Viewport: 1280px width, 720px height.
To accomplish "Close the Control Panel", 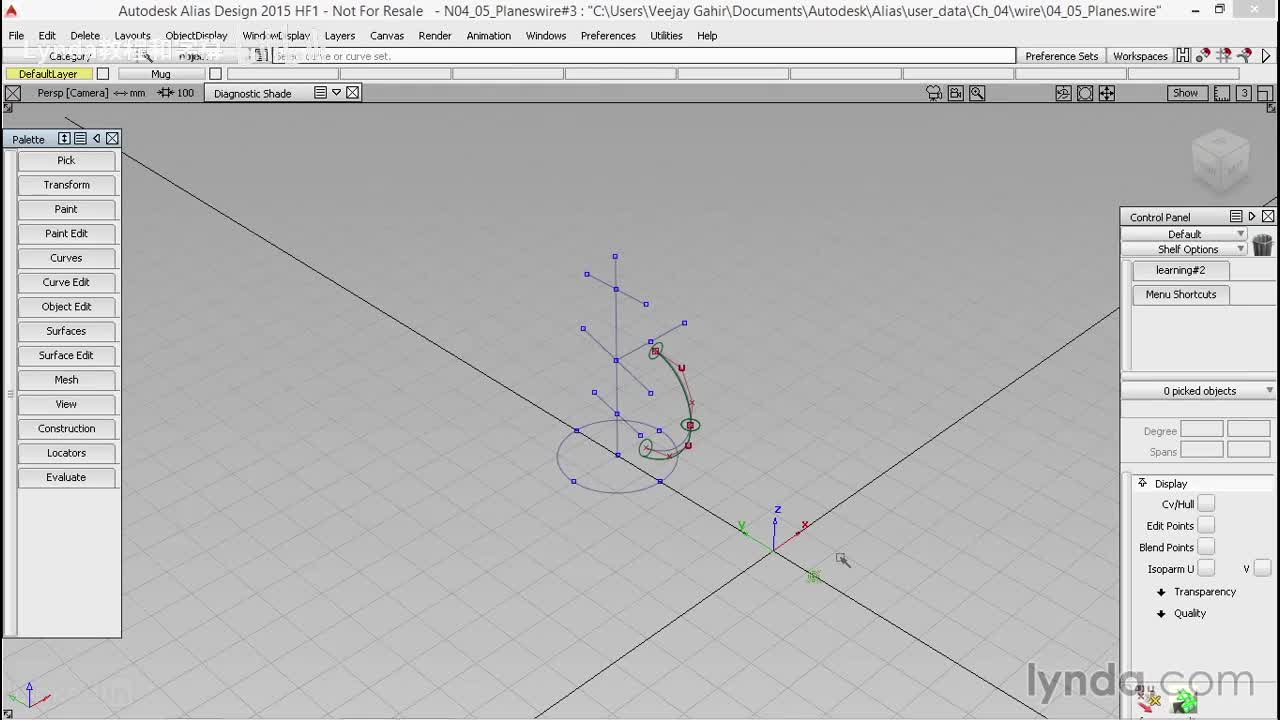I will tap(1268, 216).
